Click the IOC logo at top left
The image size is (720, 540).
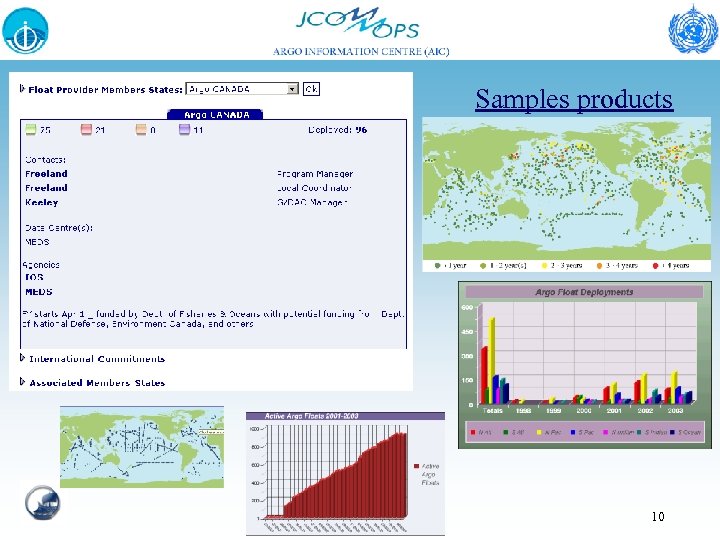[25, 31]
